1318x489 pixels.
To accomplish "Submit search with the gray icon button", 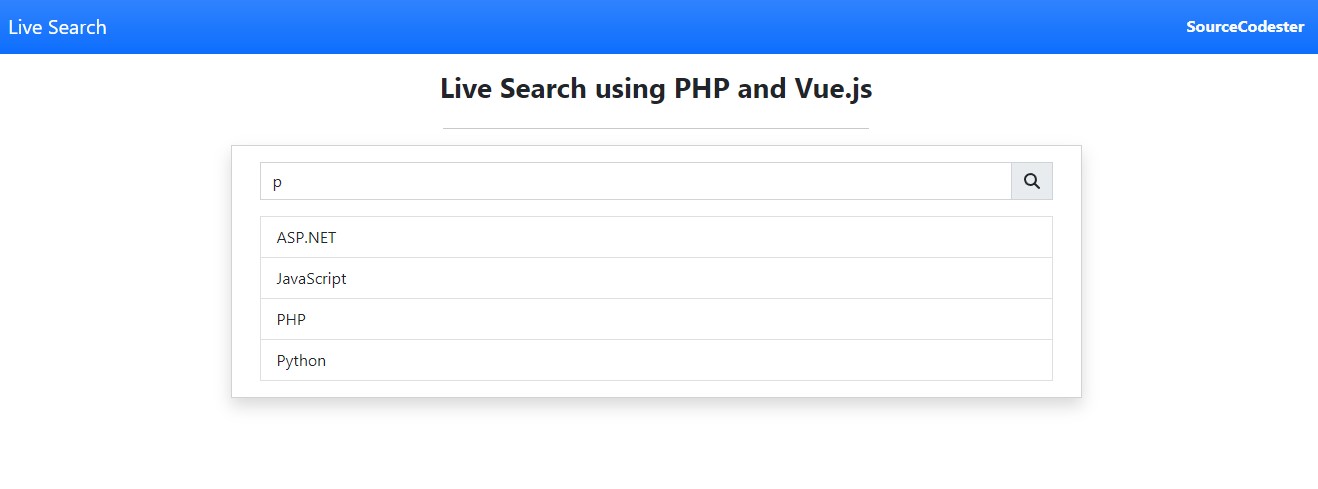I will point(1032,181).
